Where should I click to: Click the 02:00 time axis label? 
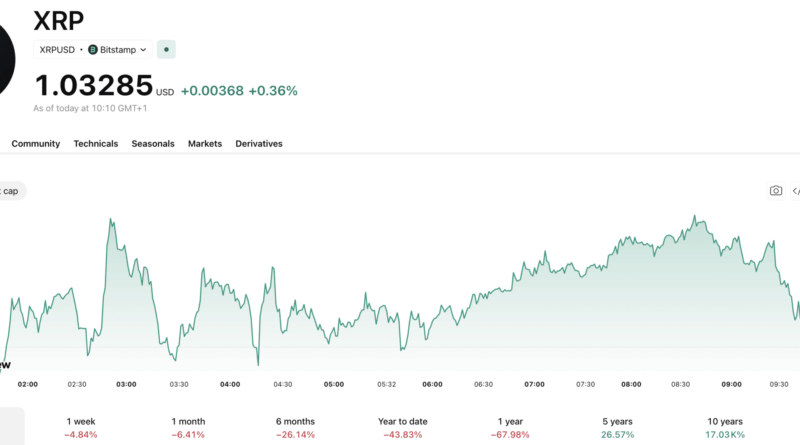tap(28, 384)
